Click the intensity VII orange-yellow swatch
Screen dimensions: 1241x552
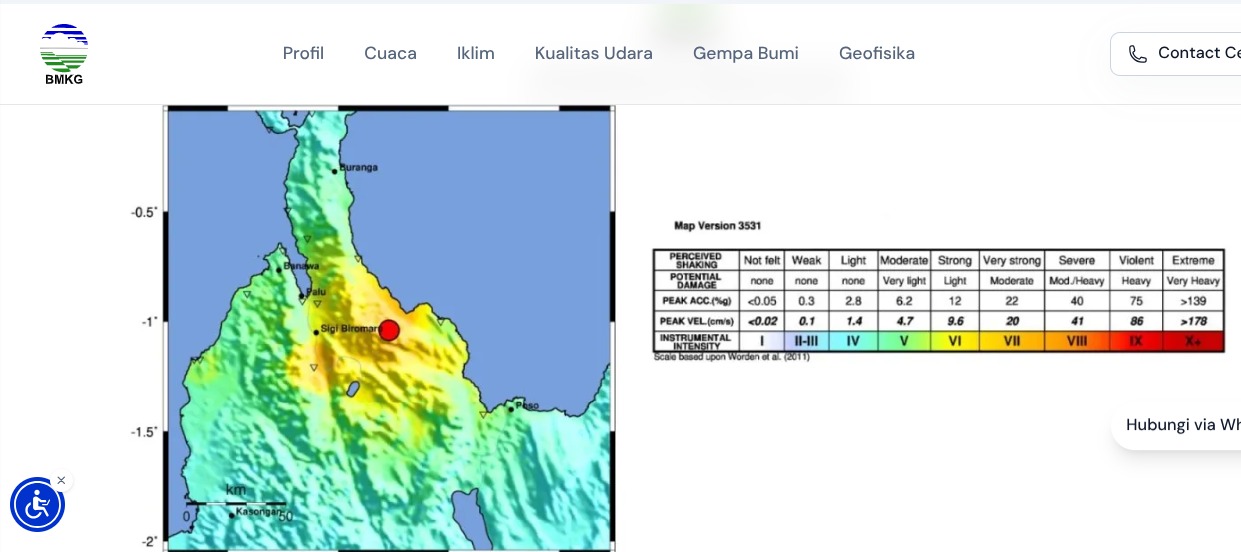[1012, 341]
